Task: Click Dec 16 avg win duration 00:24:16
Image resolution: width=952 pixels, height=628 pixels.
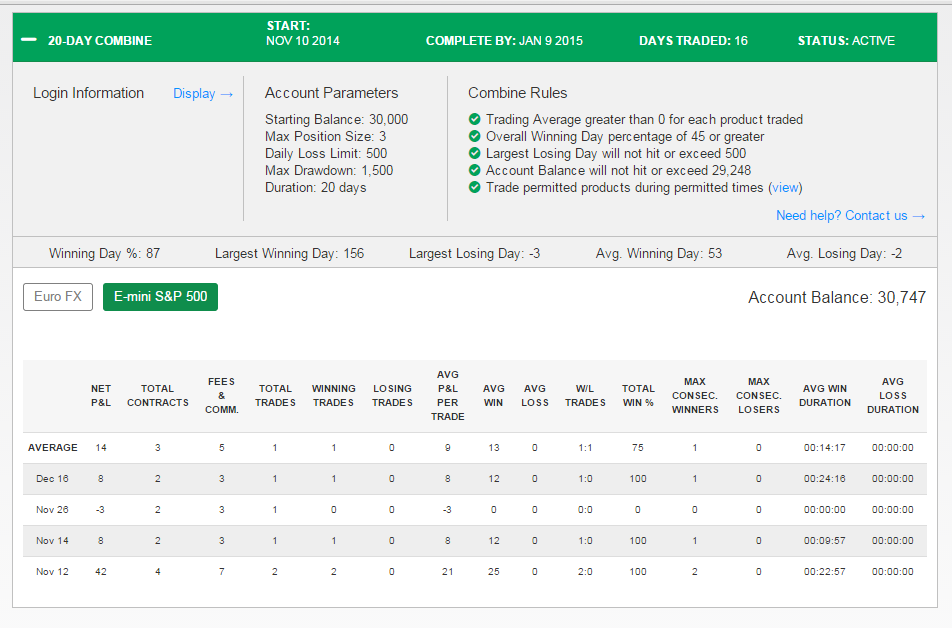Action: (824, 479)
